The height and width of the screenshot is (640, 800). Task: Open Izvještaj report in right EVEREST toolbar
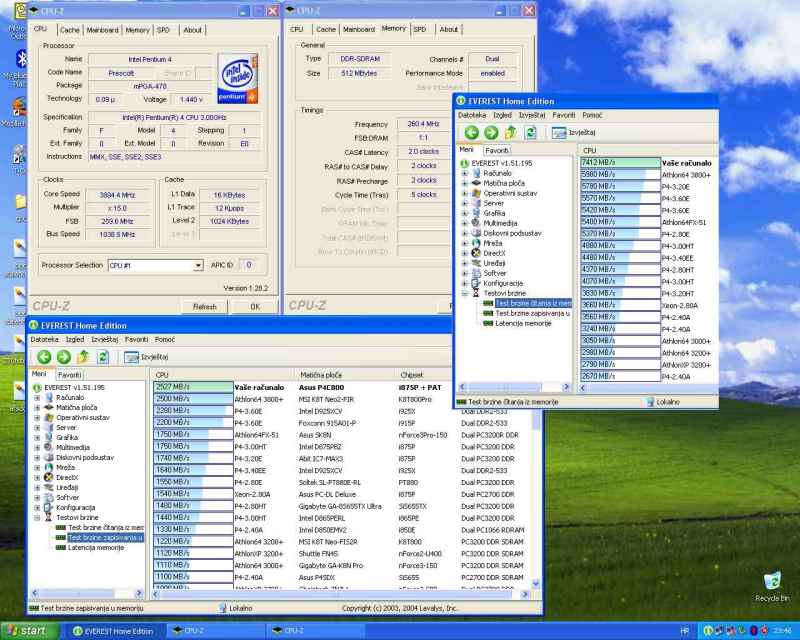[573, 133]
